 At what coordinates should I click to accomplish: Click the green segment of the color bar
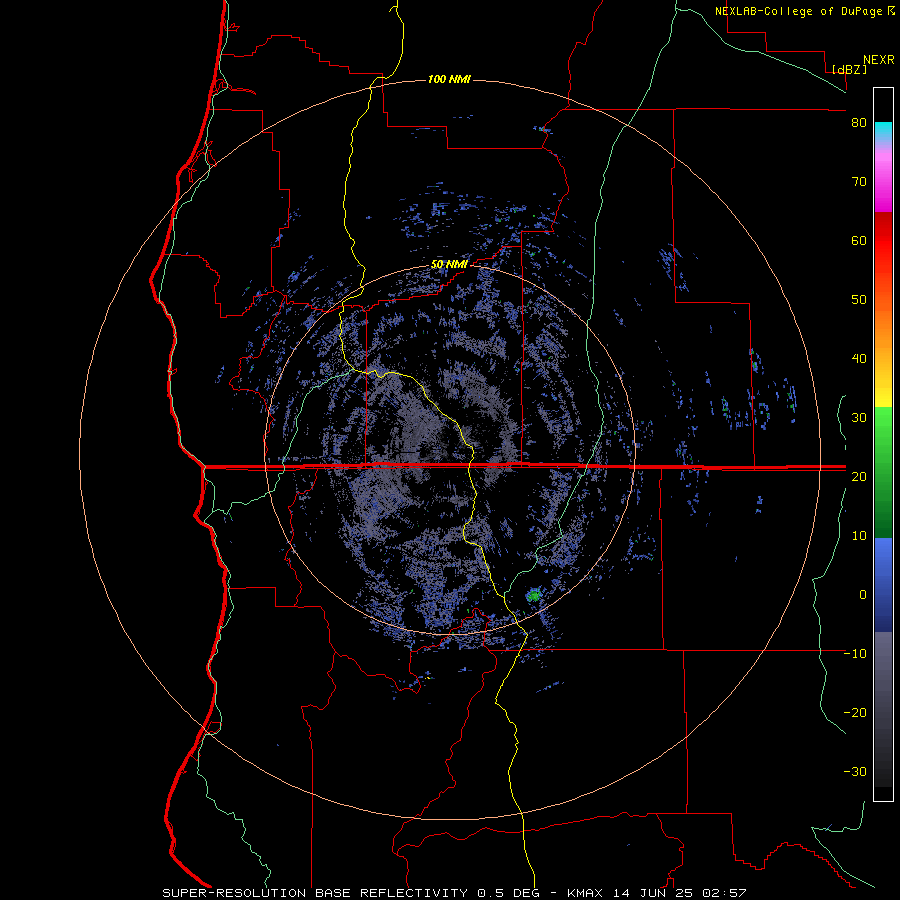tap(883, 472)
